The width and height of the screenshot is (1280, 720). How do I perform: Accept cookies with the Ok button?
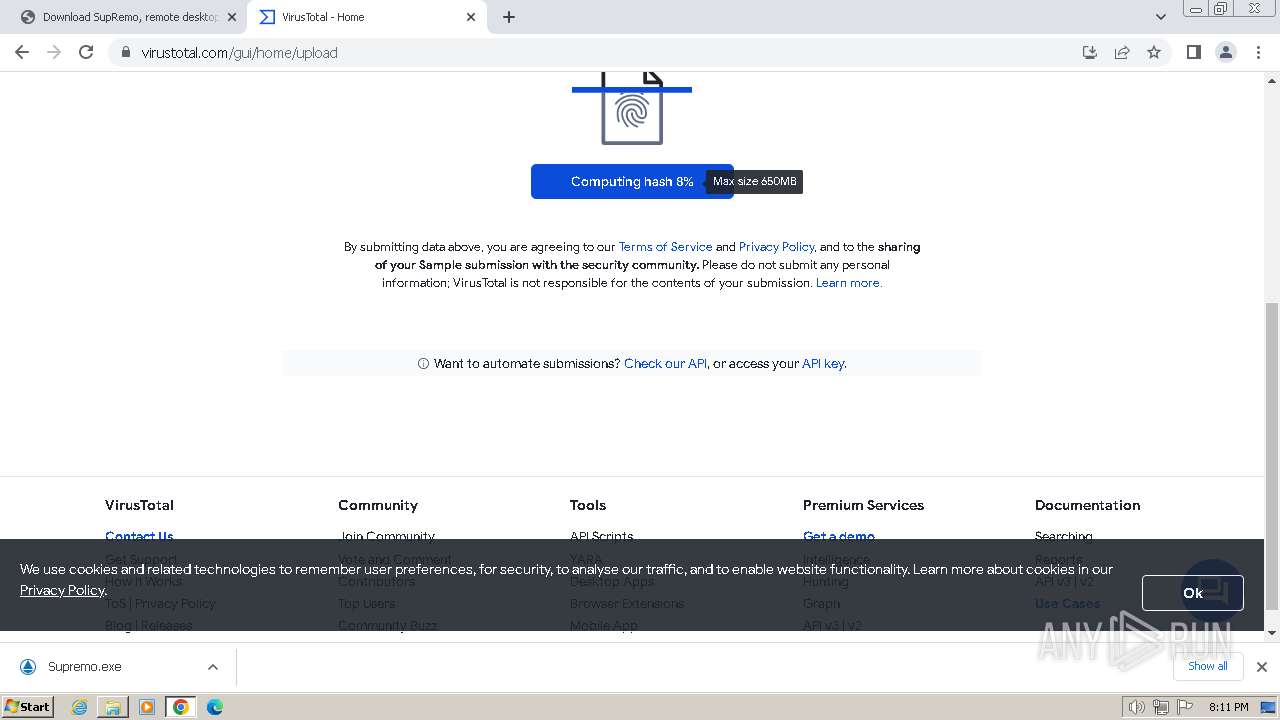tap(1193, 593)
